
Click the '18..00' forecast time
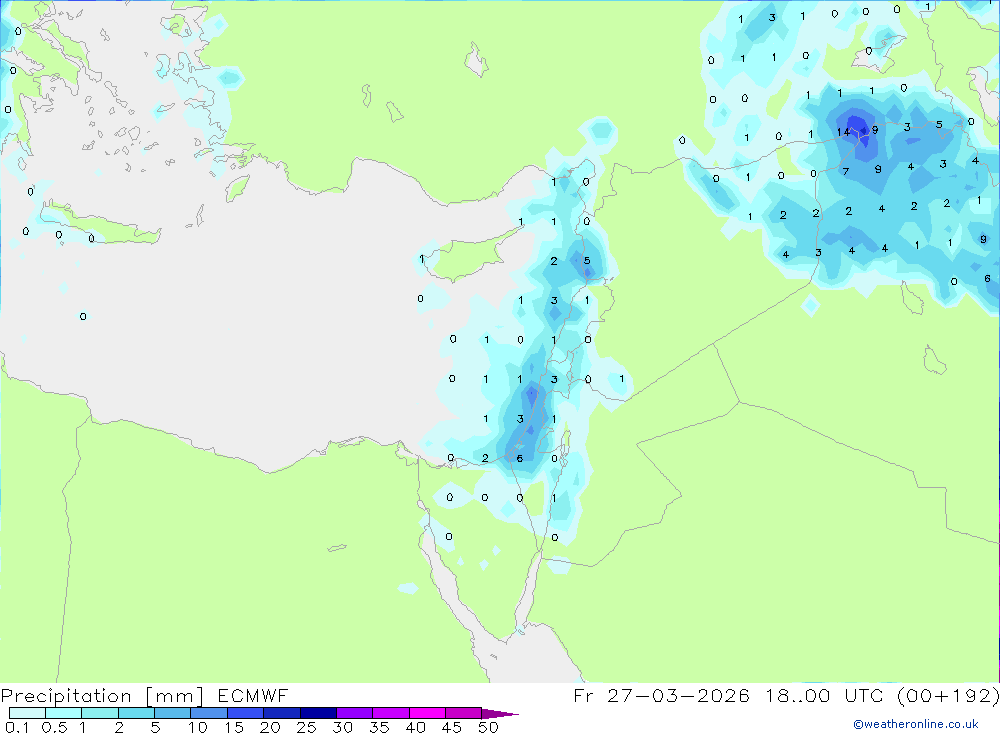click(x=798, y=695)
